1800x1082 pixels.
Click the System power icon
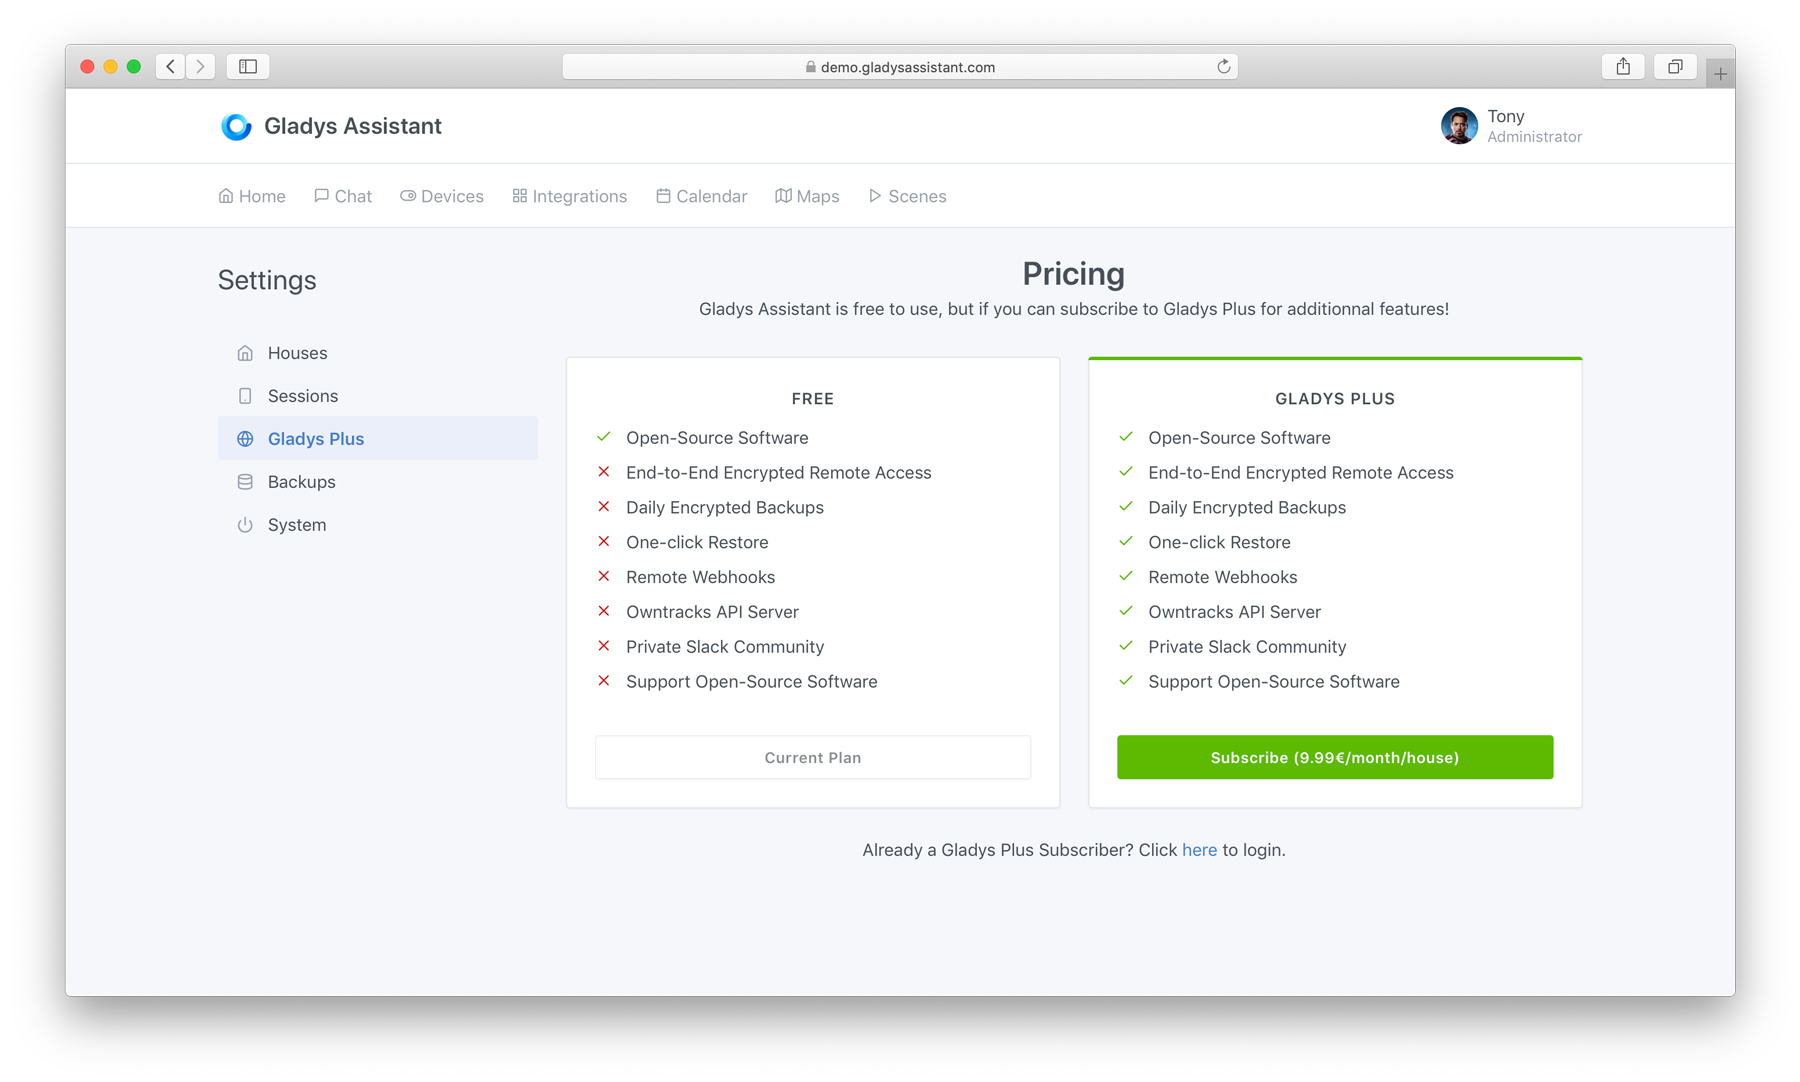point(245,525)
